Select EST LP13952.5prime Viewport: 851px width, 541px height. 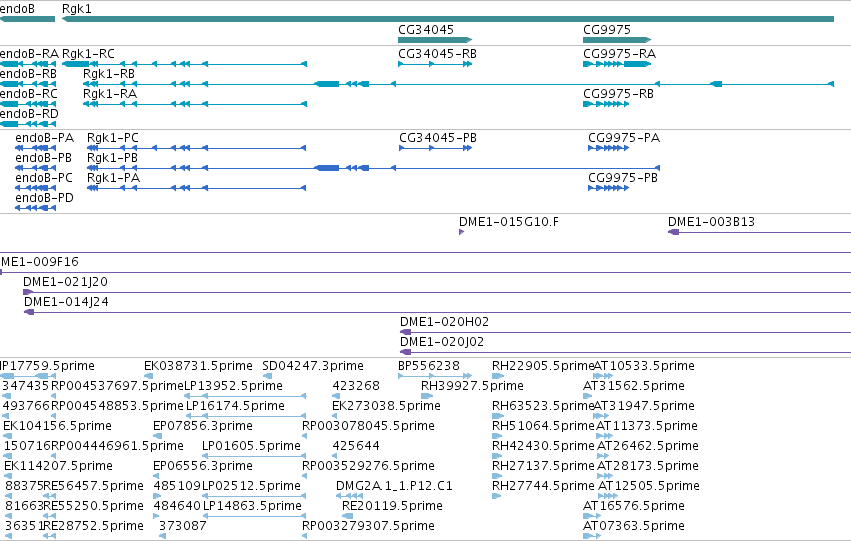coord(233,386)
